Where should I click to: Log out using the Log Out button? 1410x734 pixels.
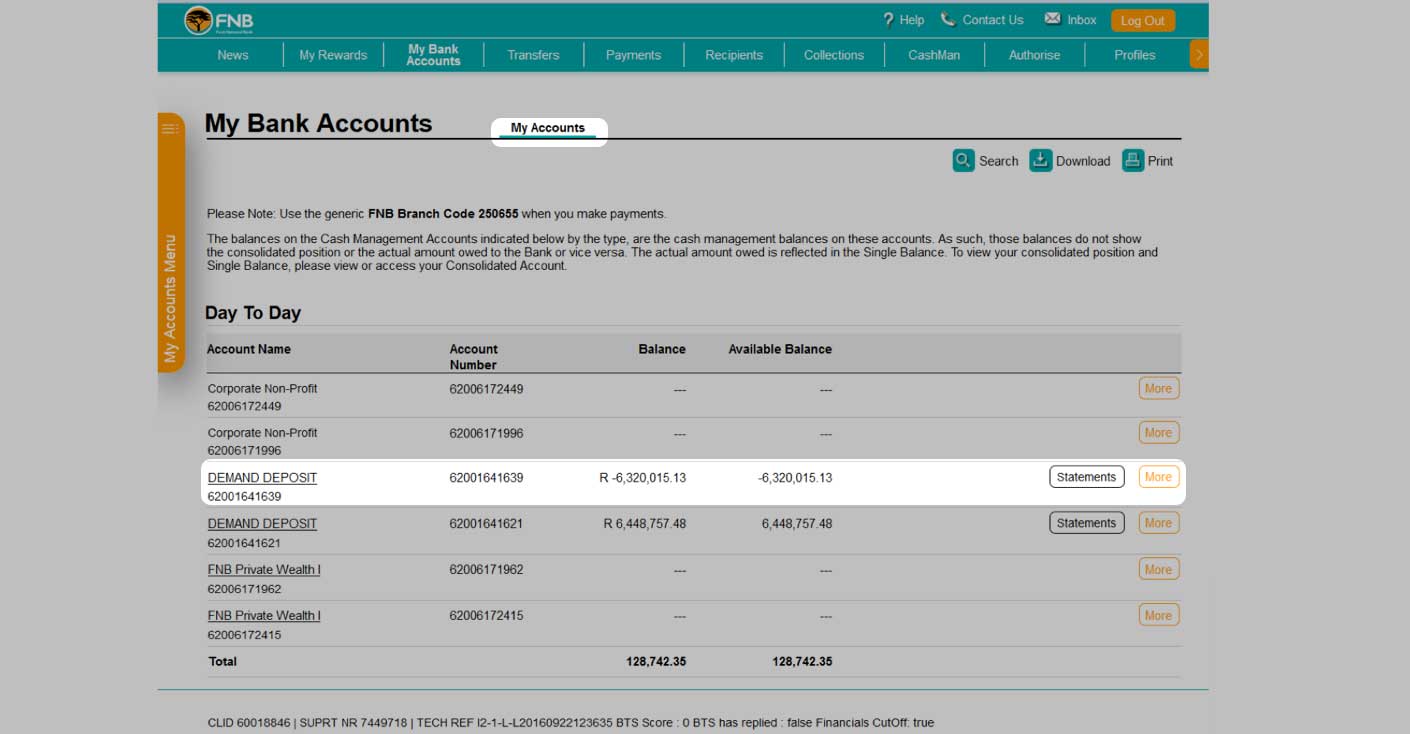1143,21
